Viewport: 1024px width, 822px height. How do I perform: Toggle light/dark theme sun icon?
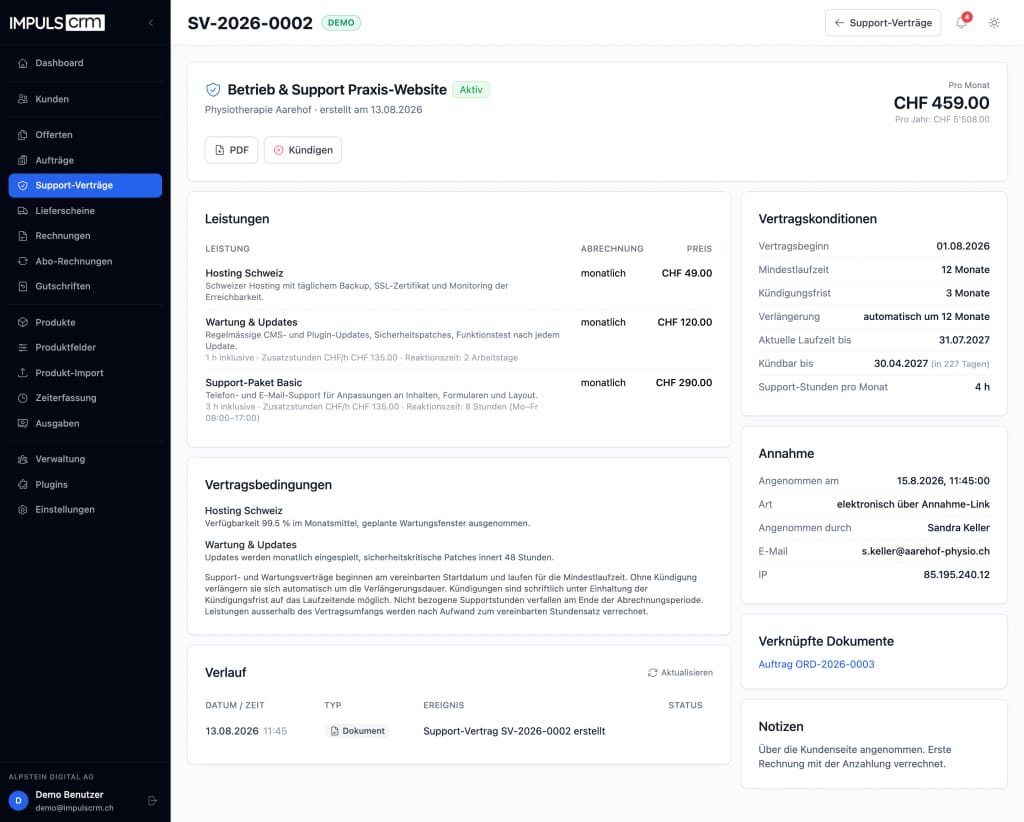[994, 23]
